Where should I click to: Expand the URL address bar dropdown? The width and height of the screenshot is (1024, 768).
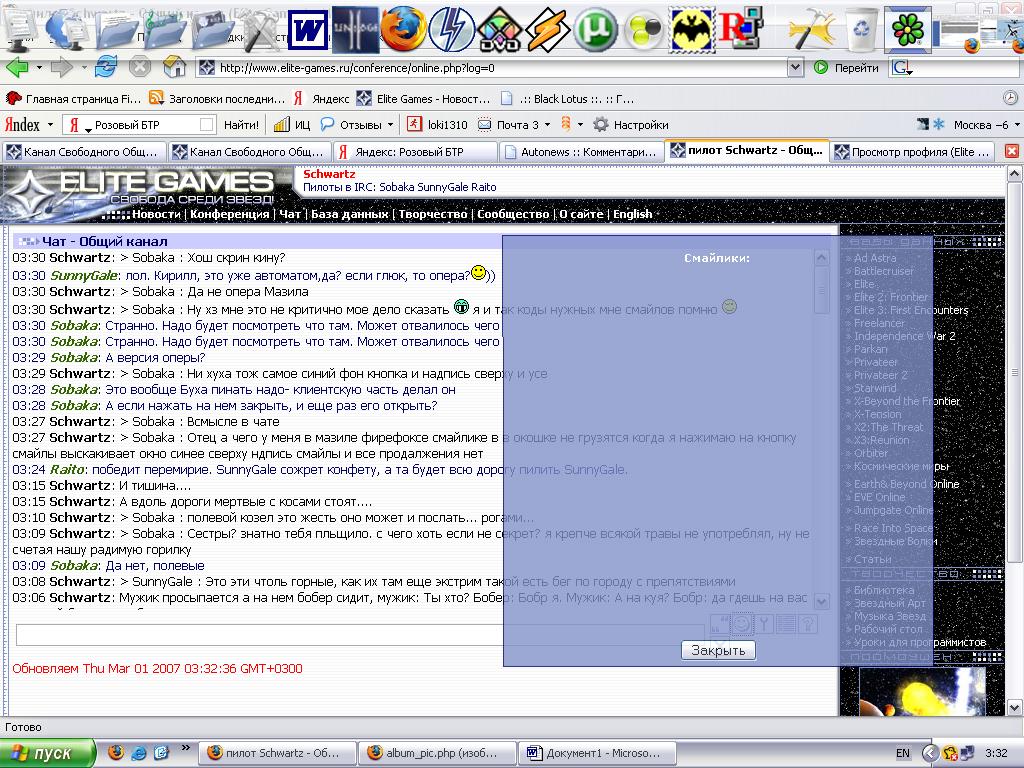pos(796,68)
